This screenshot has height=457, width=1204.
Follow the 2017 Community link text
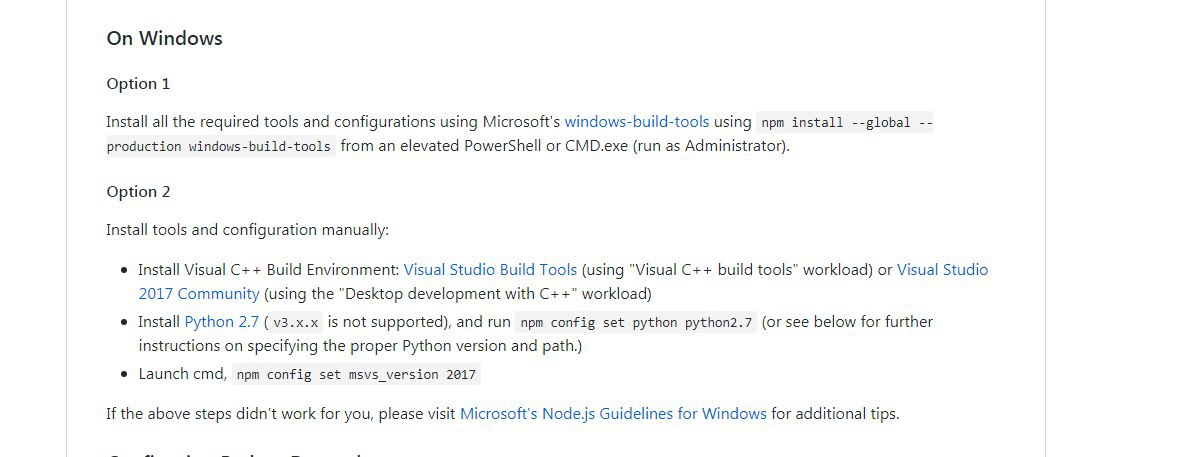point(199,294)
